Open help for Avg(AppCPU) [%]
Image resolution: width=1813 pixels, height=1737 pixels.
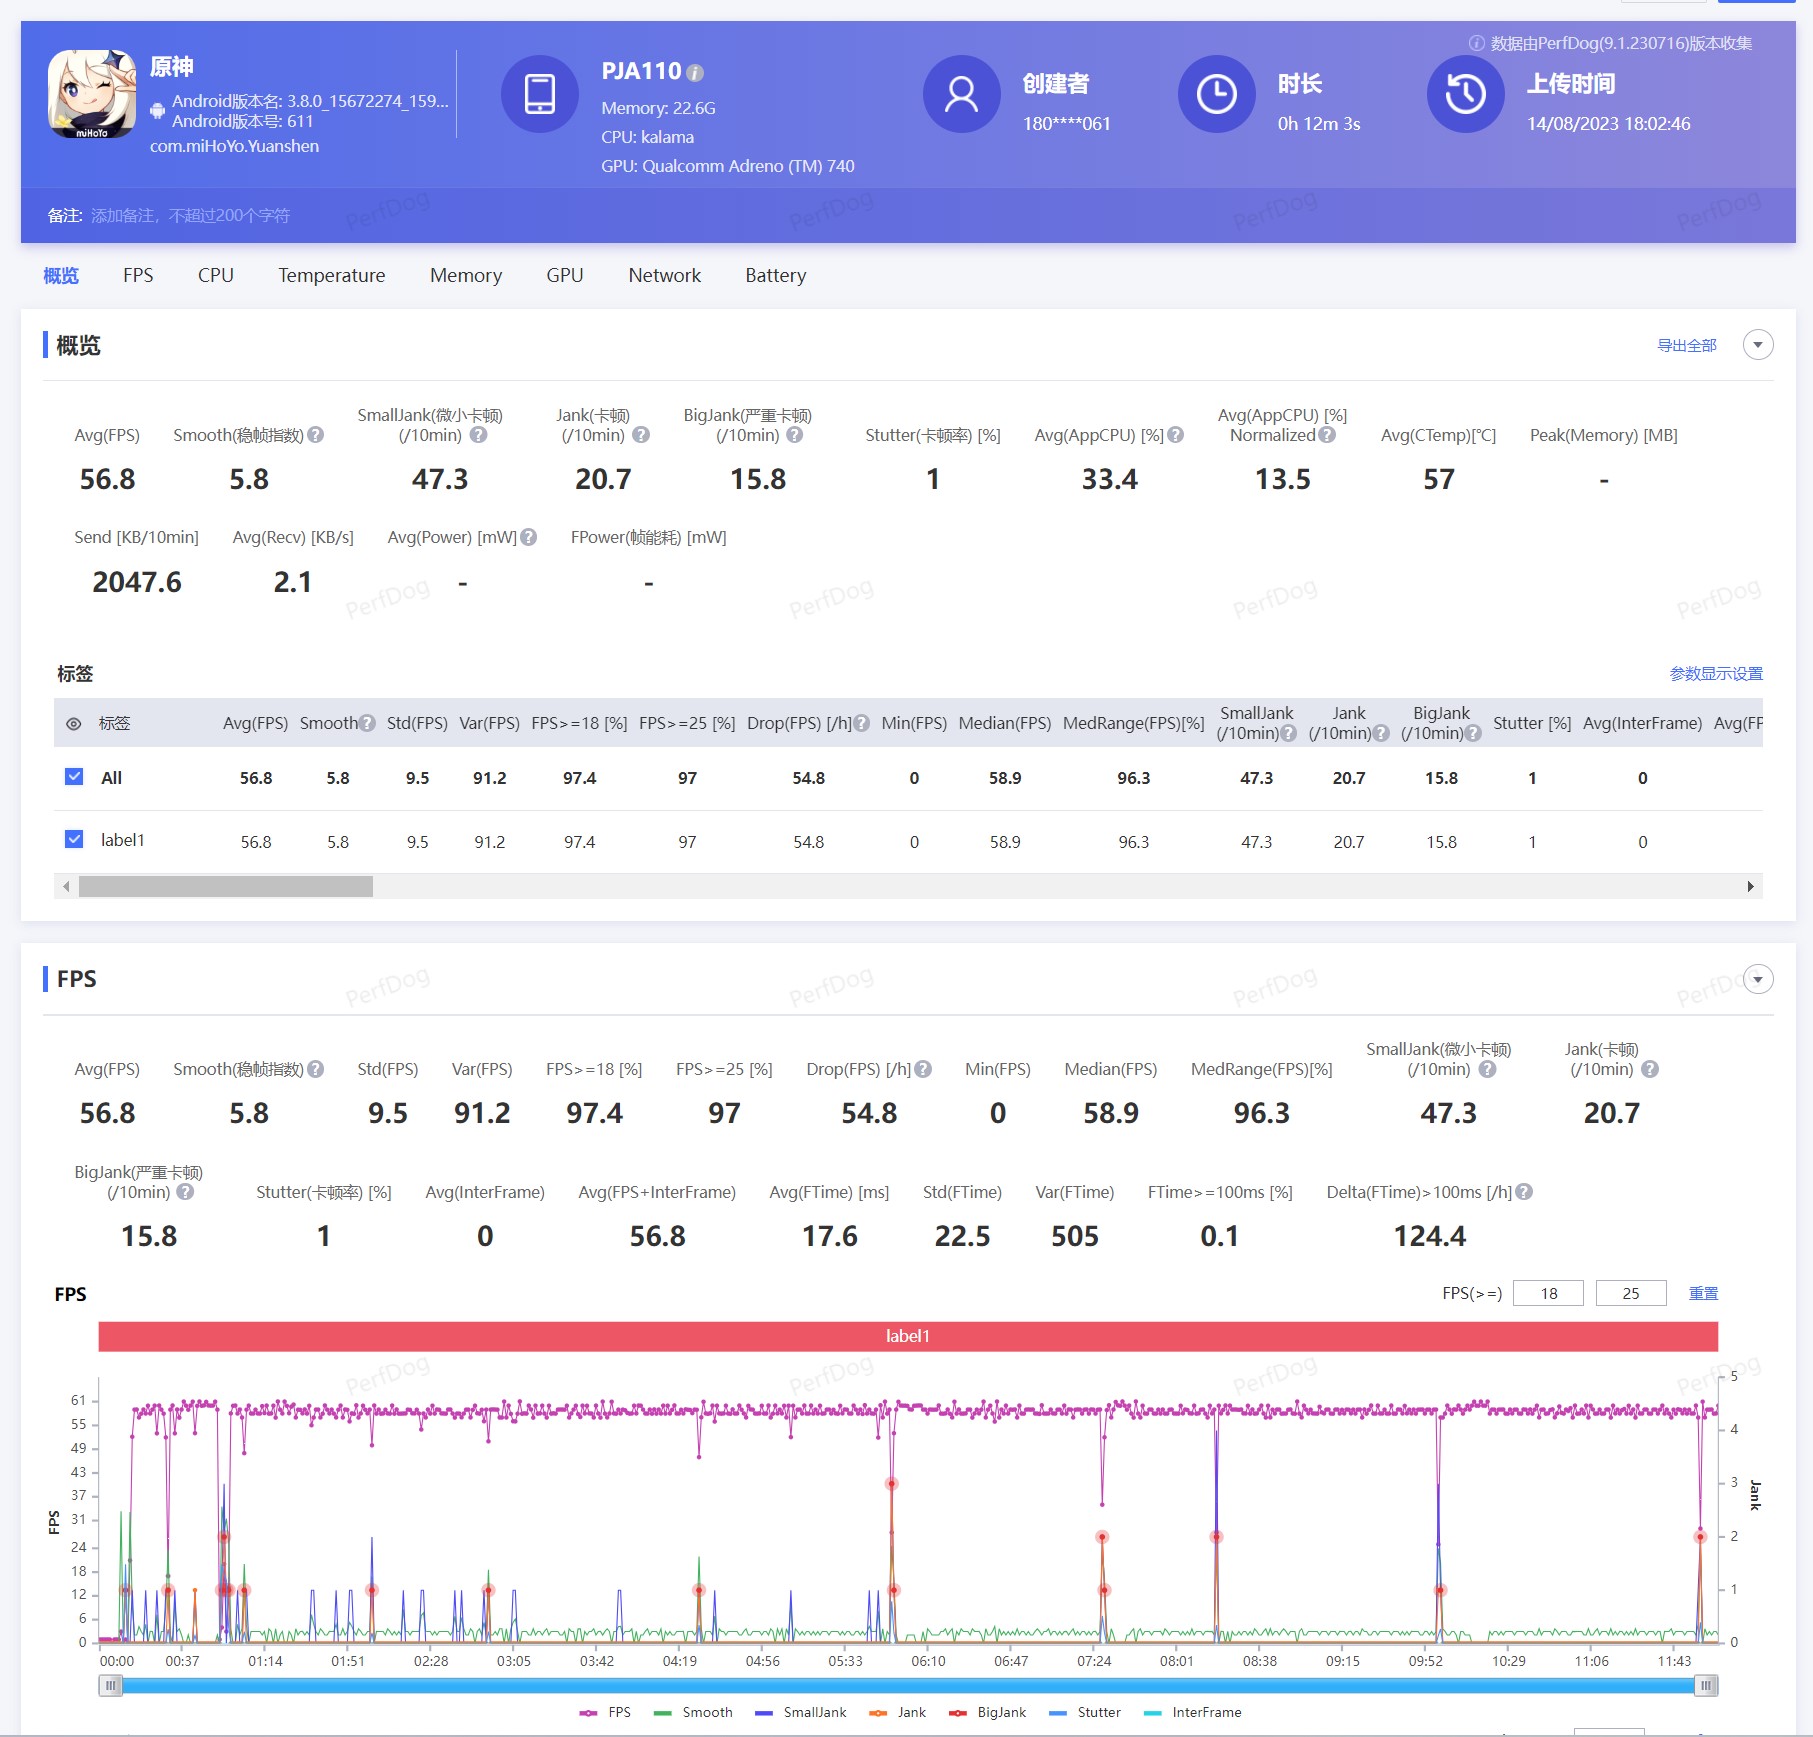pyautogui.click(x=1176, y=435)
